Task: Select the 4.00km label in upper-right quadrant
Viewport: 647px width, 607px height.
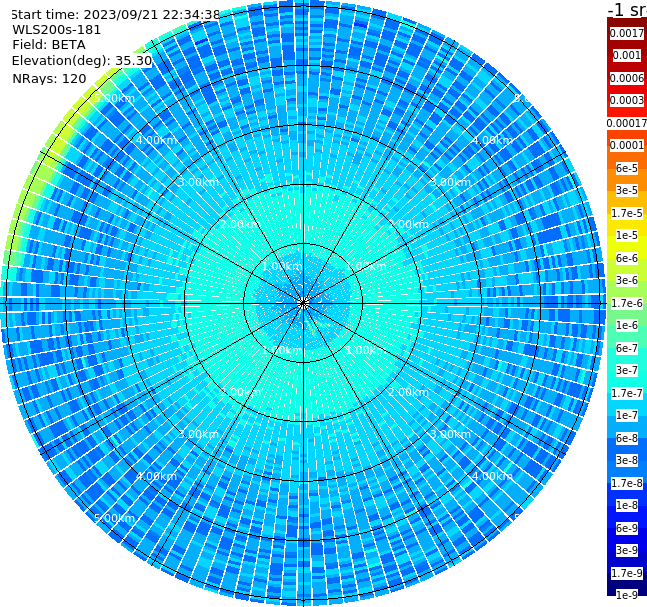Action: pyautogui.click(x=492, y=140)
